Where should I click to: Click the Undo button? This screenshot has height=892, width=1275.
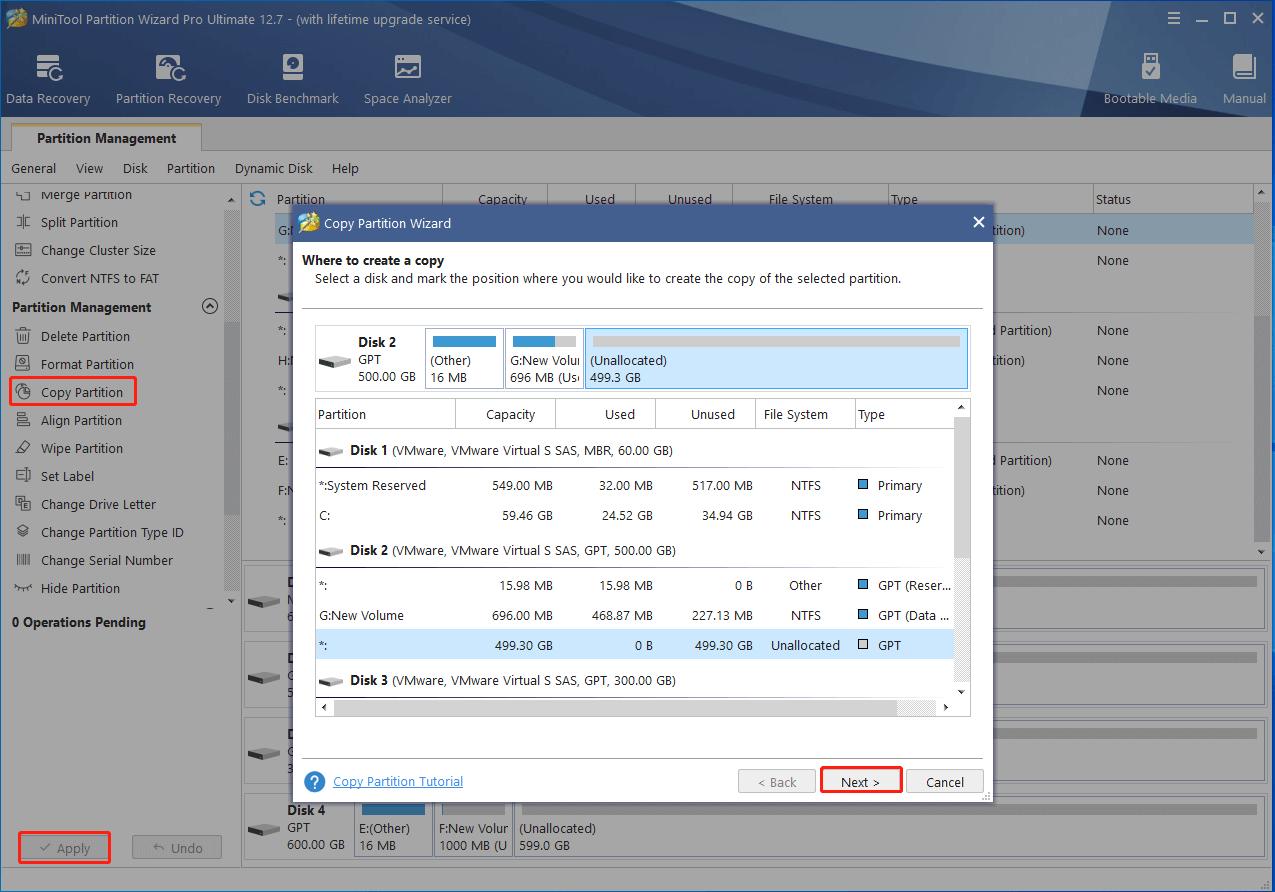177,848
